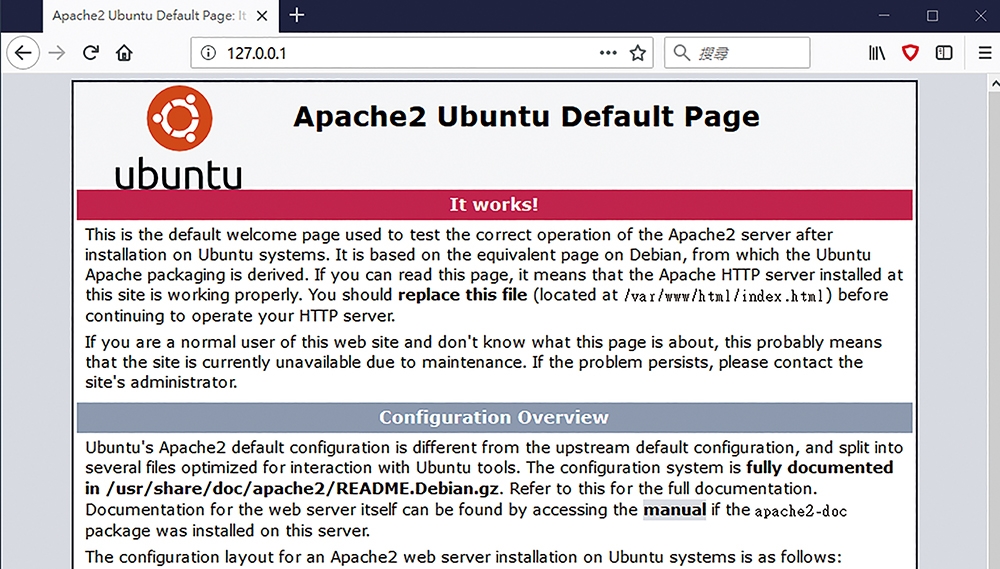
Task: Click /usr/share/doc/apache2/README.Debian.gz text
Action: (304, 489)
